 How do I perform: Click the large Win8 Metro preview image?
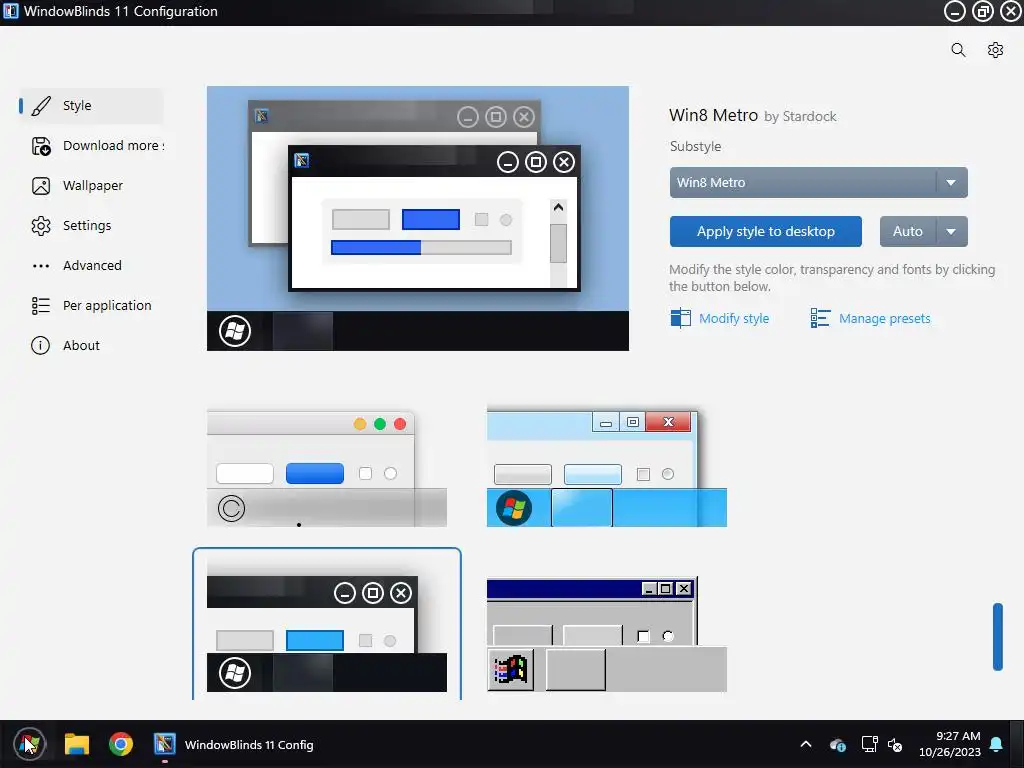418,218
